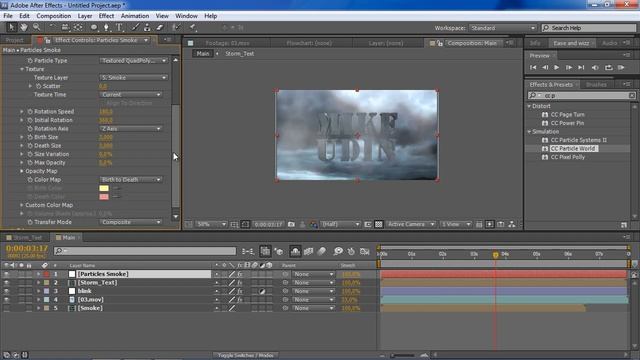Toggle Preview loop option
The height and width of the screenshot is (360, 640).
pyautogui.click(x=609, y=67)
